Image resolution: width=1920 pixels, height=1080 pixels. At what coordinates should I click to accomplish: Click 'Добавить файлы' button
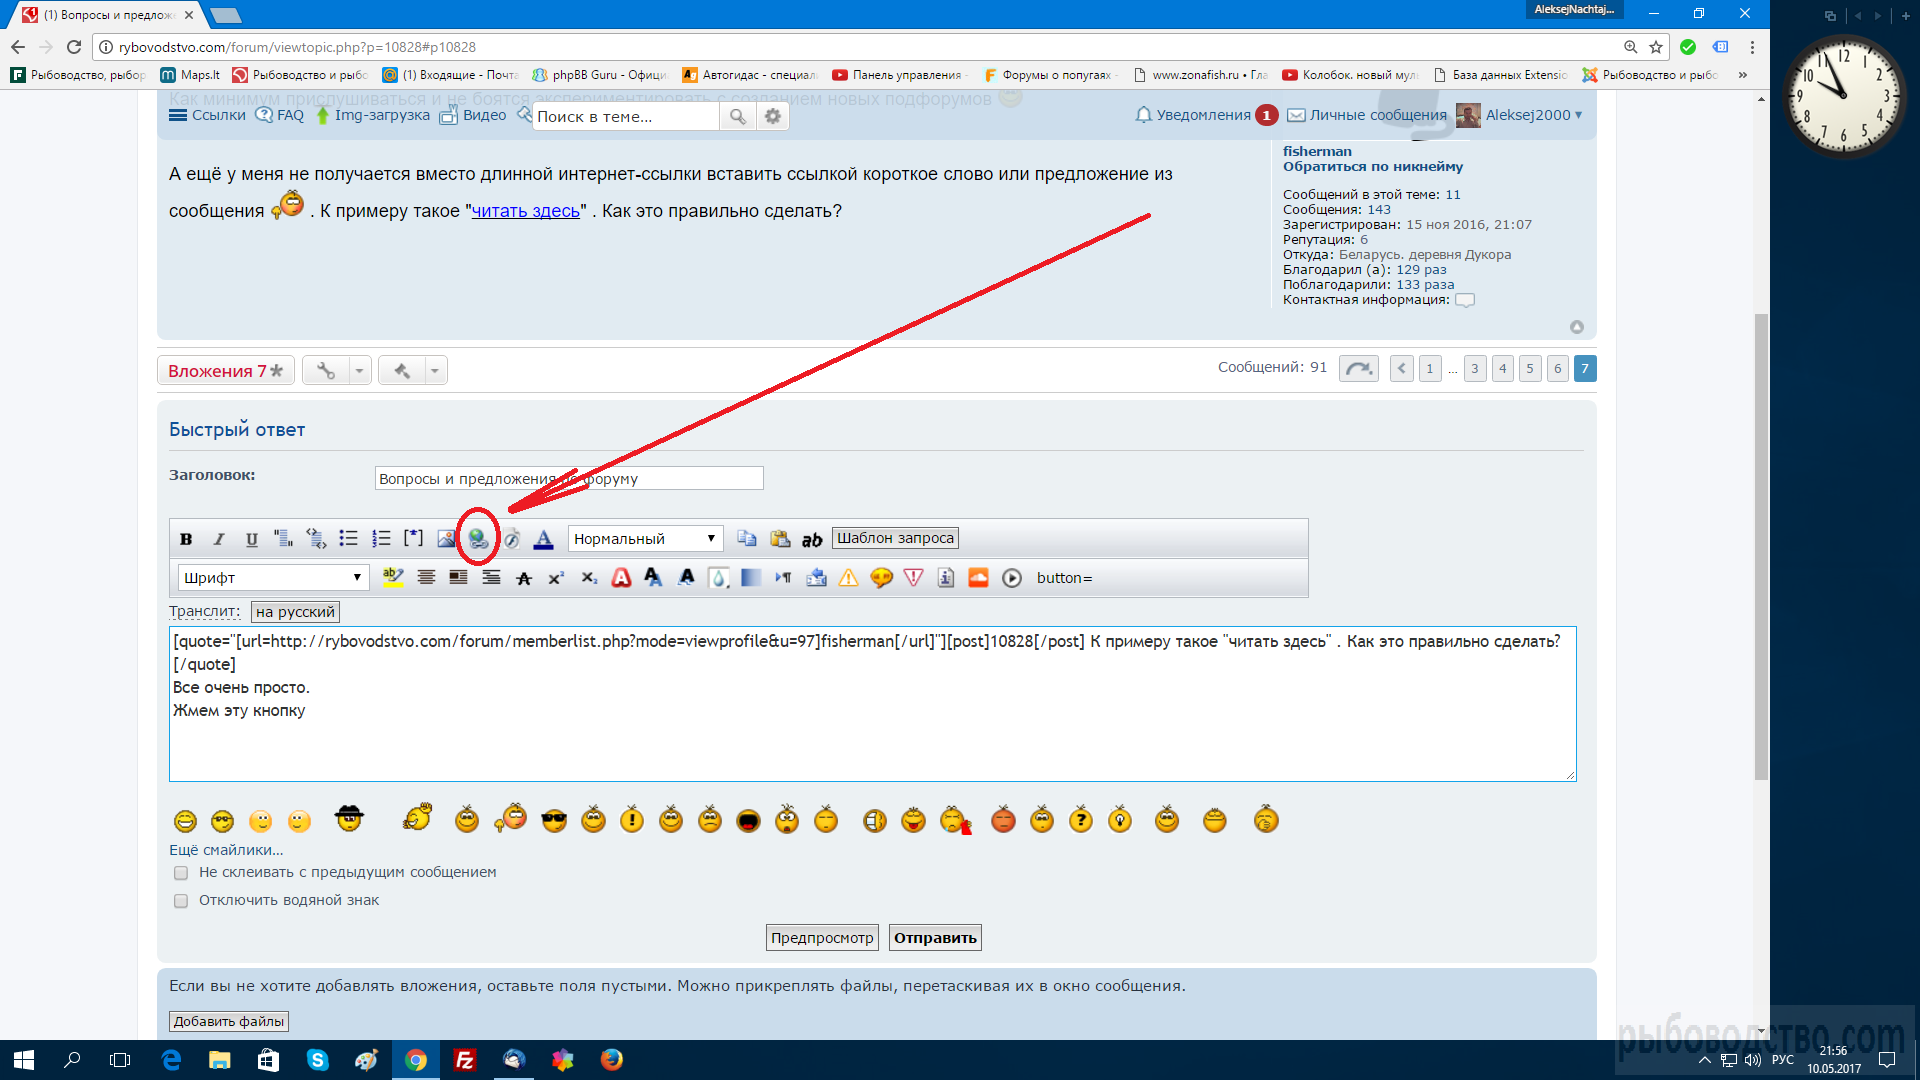[x=229, y=1021]
